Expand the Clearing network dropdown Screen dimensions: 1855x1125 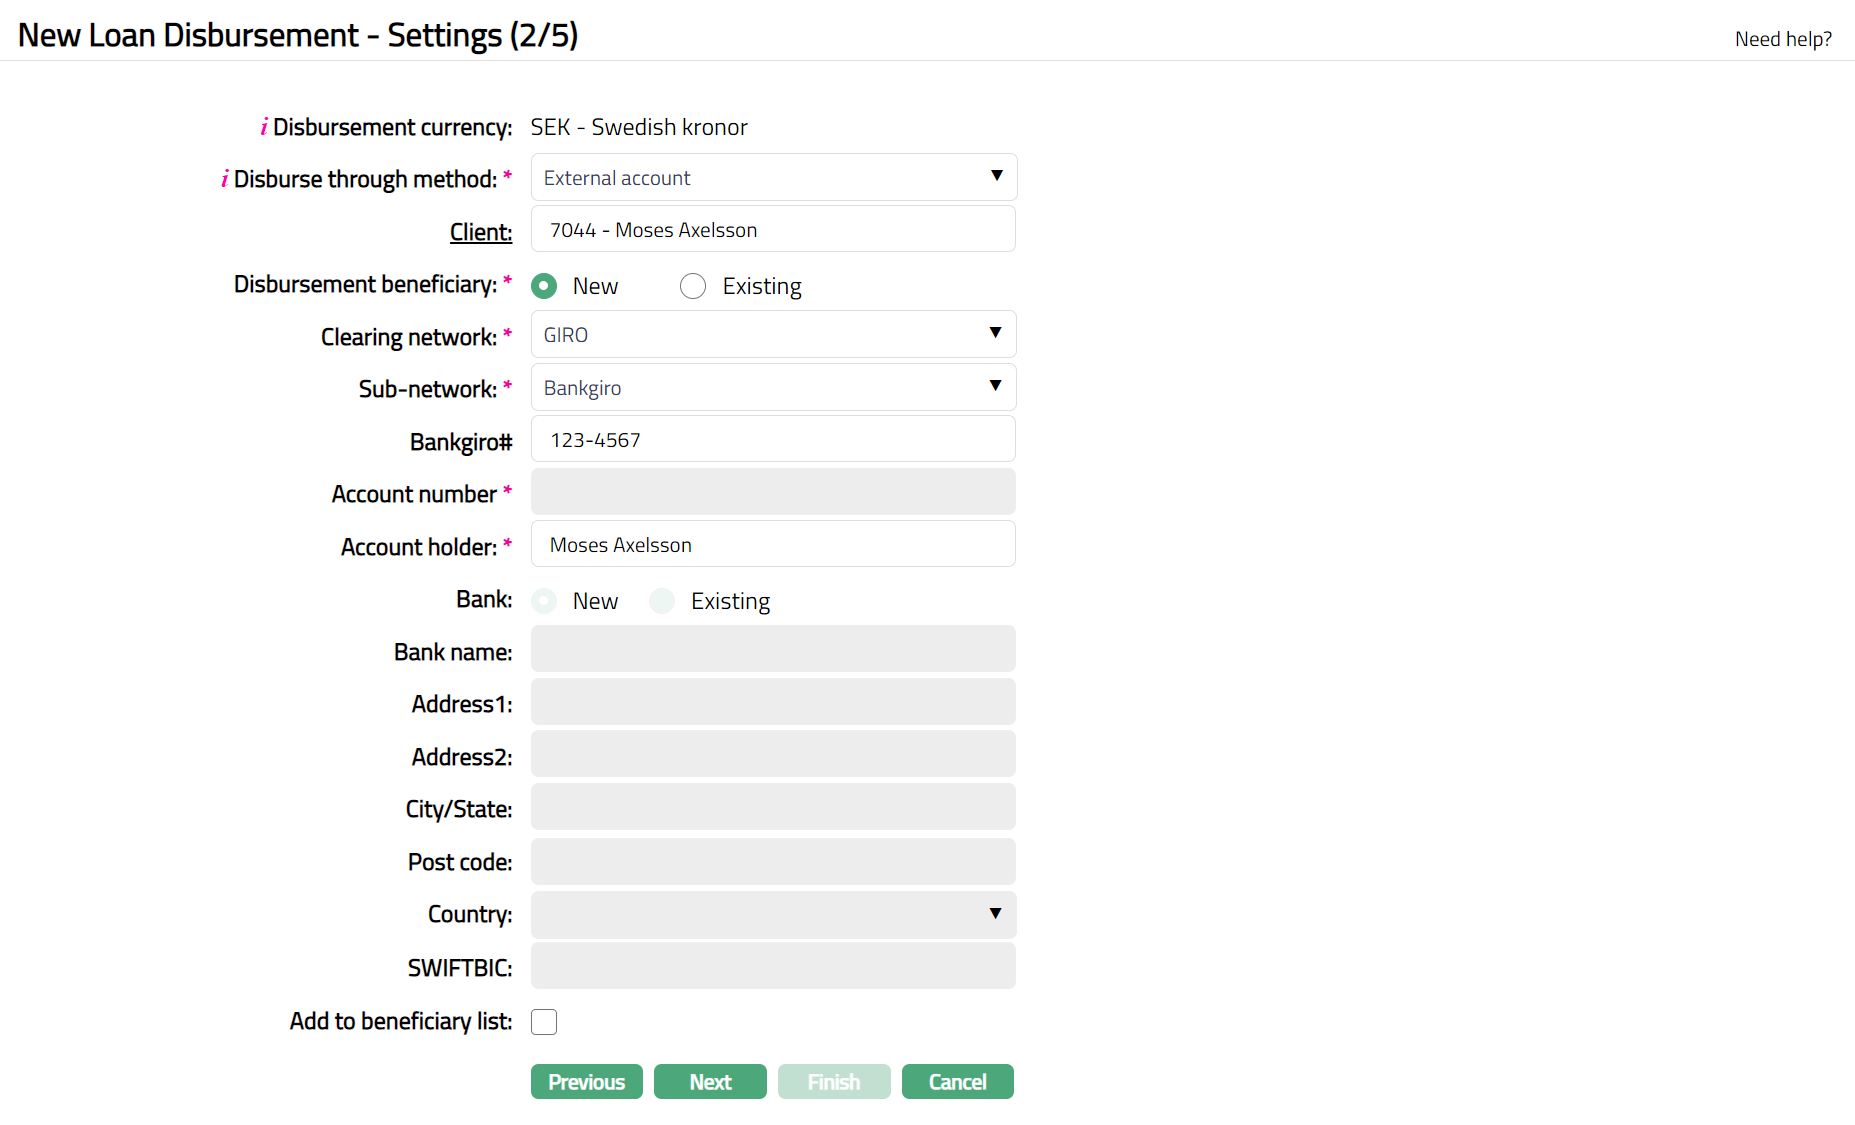coord(773,334)
